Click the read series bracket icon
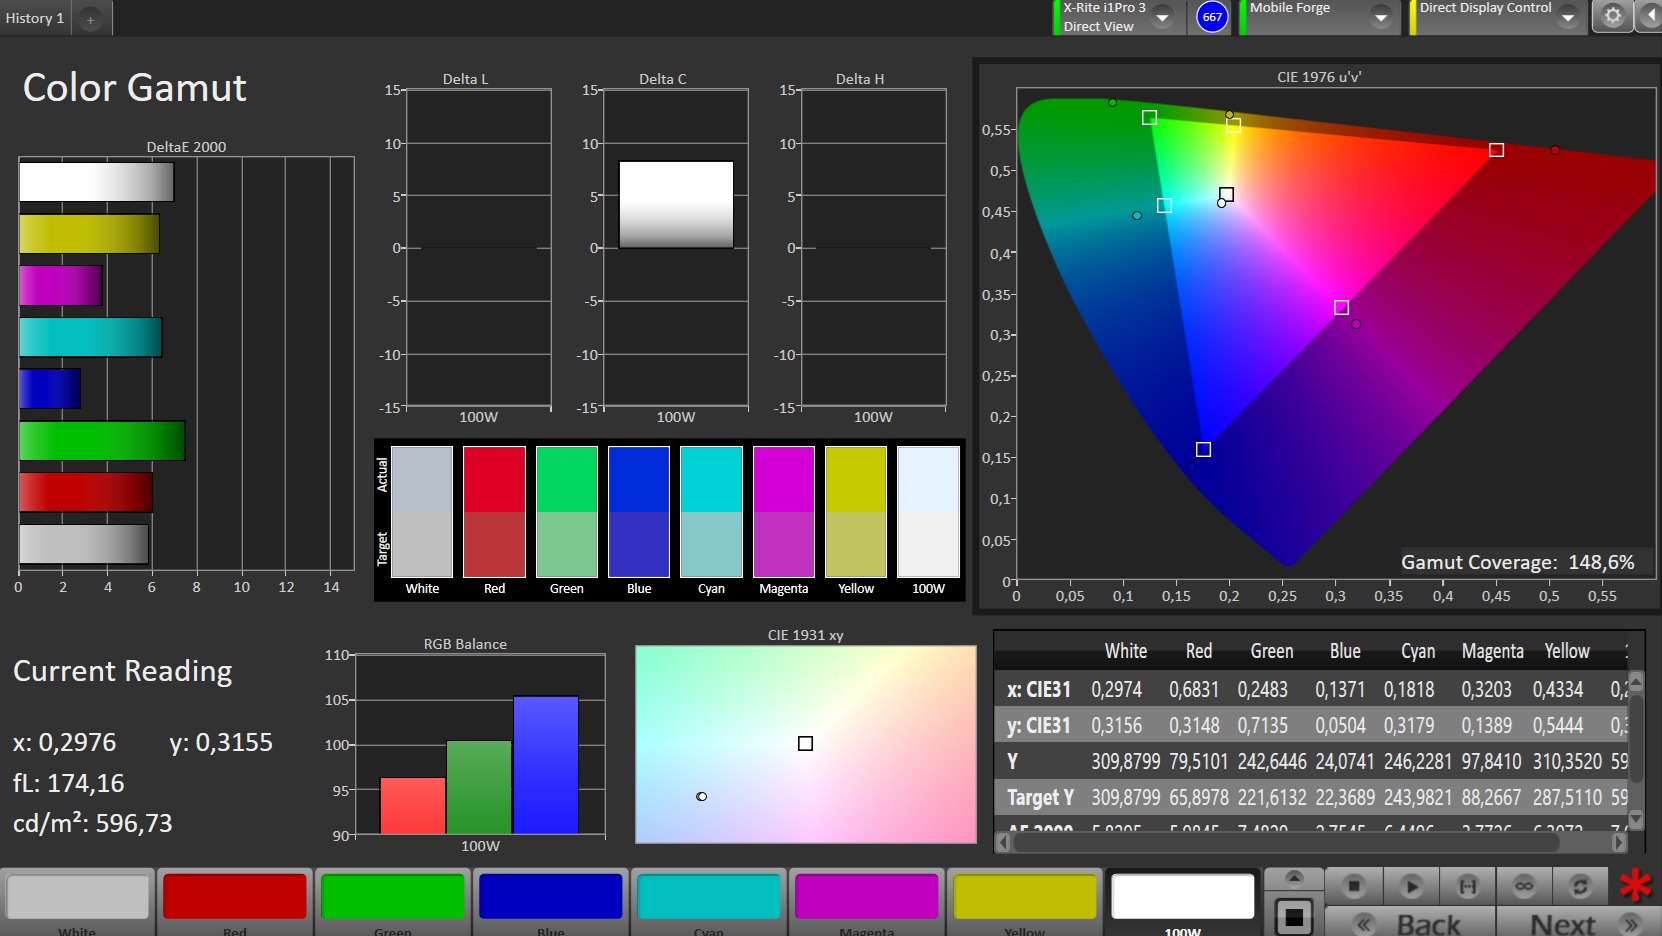 tap(1468, 886)
